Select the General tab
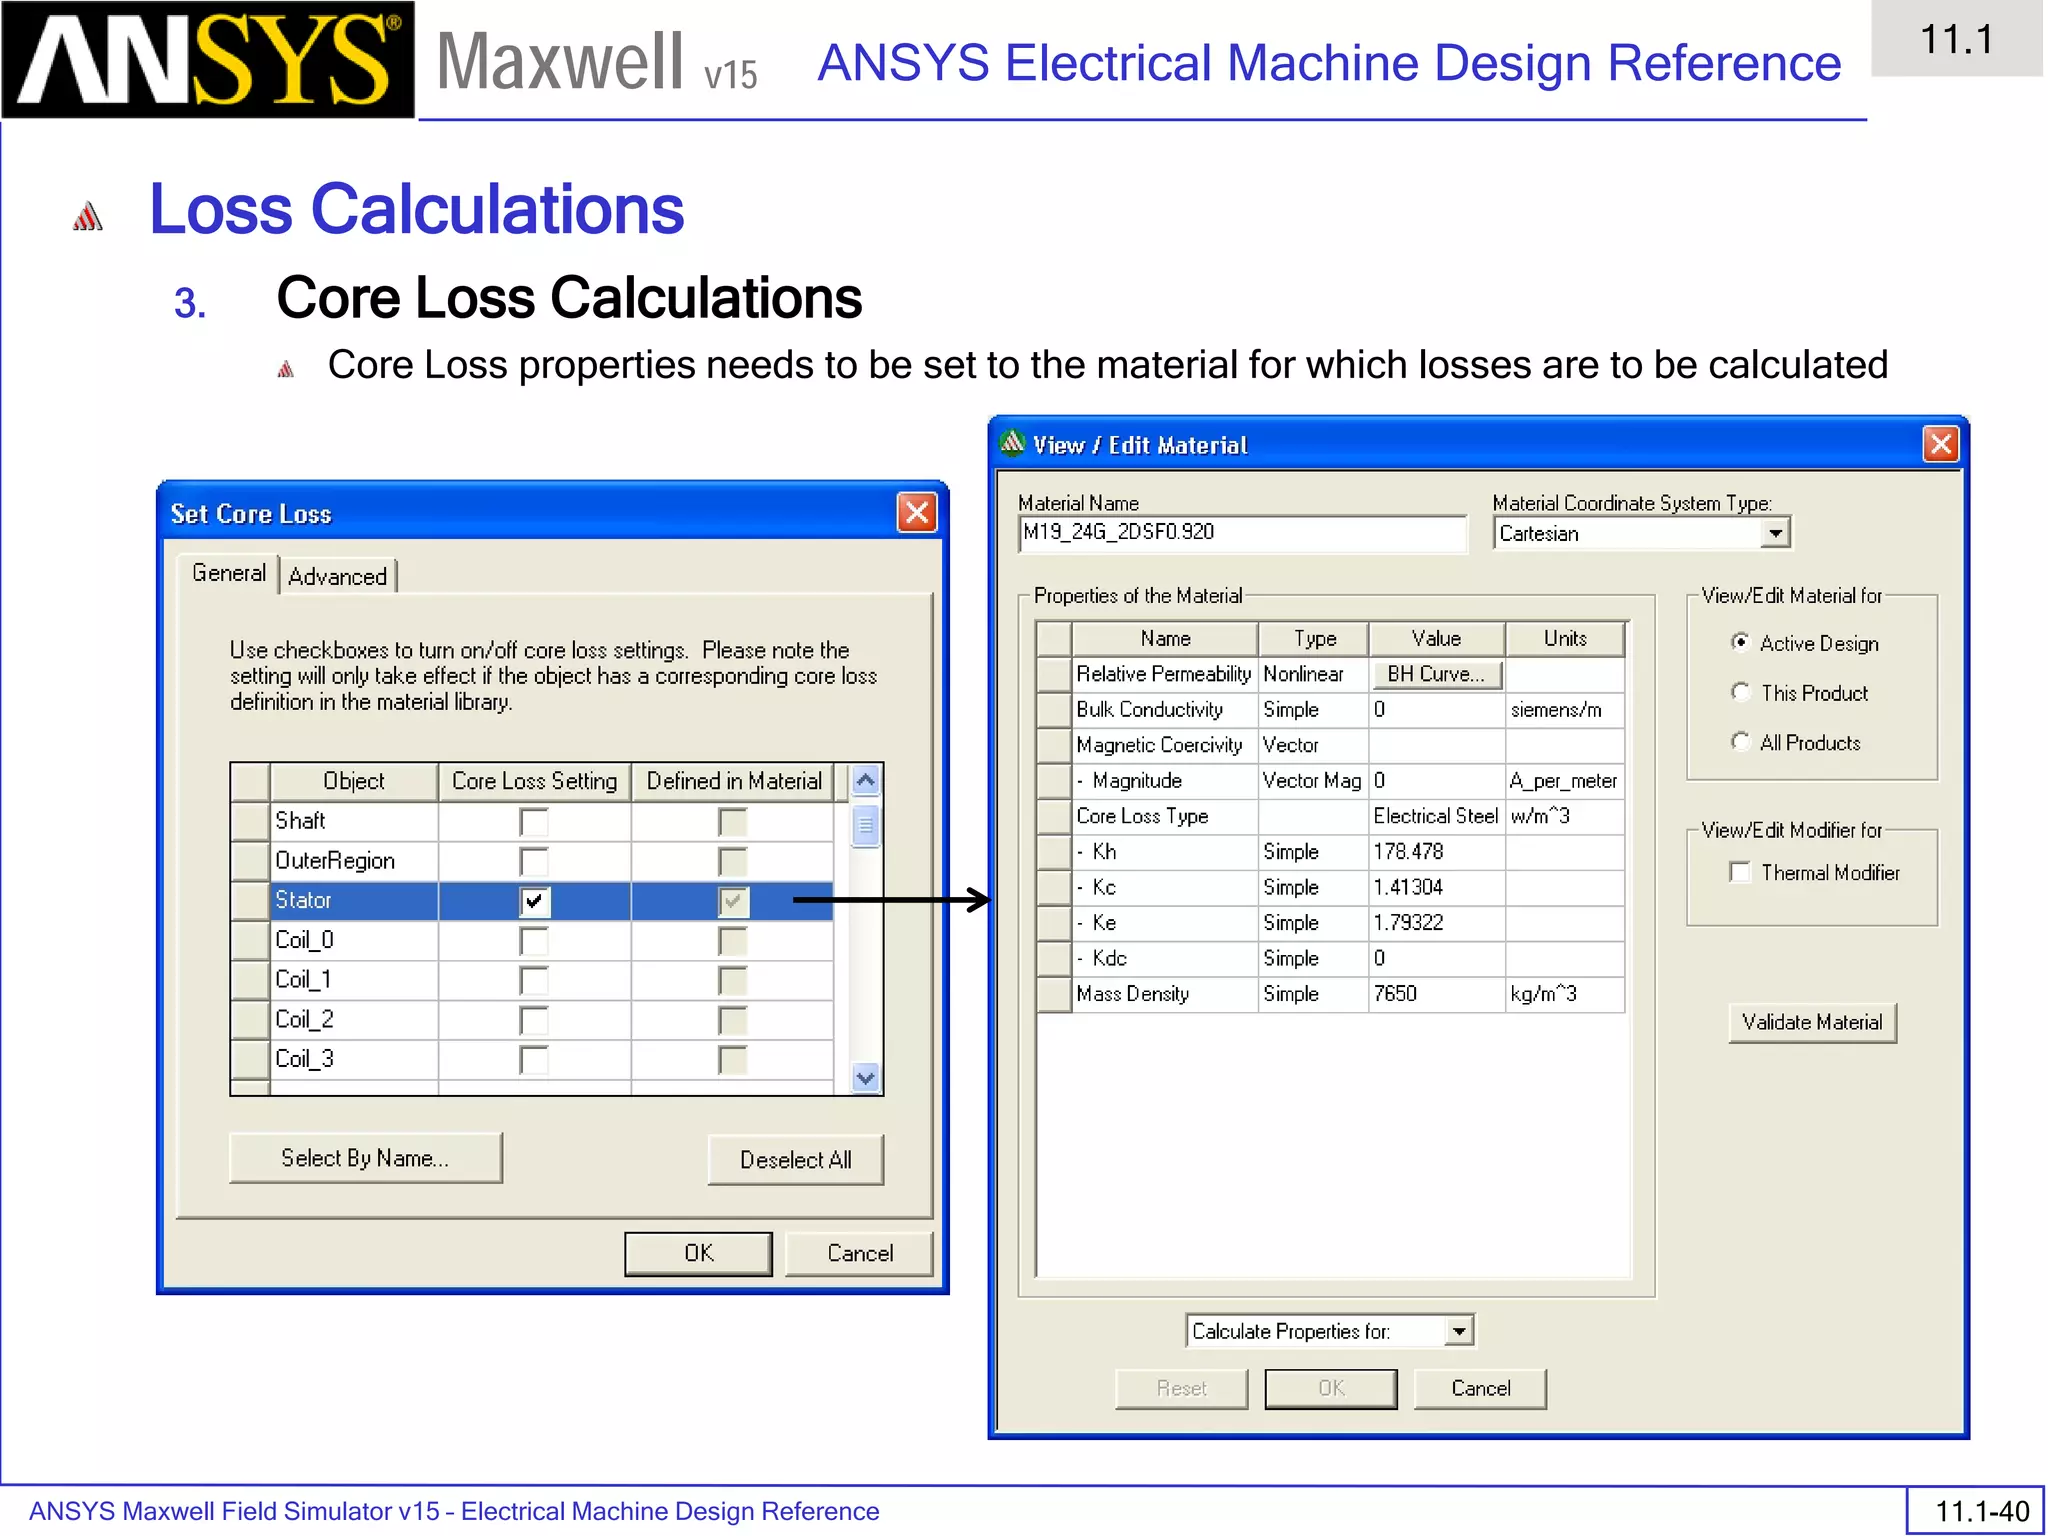The width and height of the screenshot is (2048, 1536). [x=228, y=573]
